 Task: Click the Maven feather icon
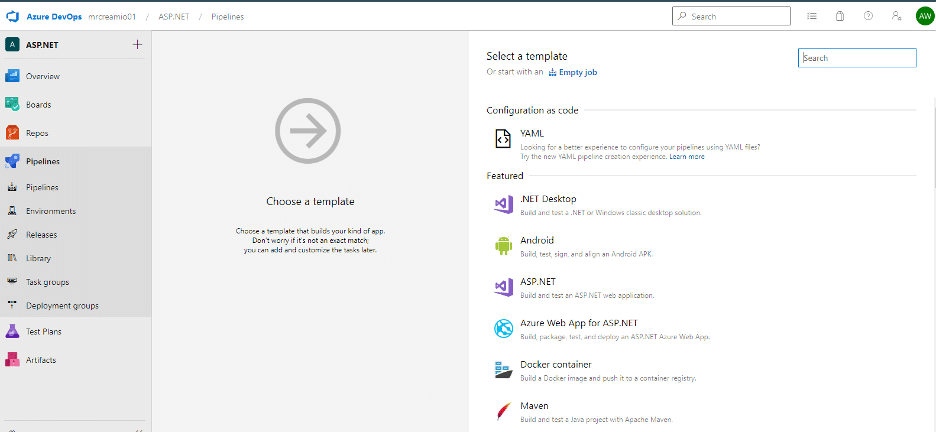pyautogui.click(x=503, y=412)
